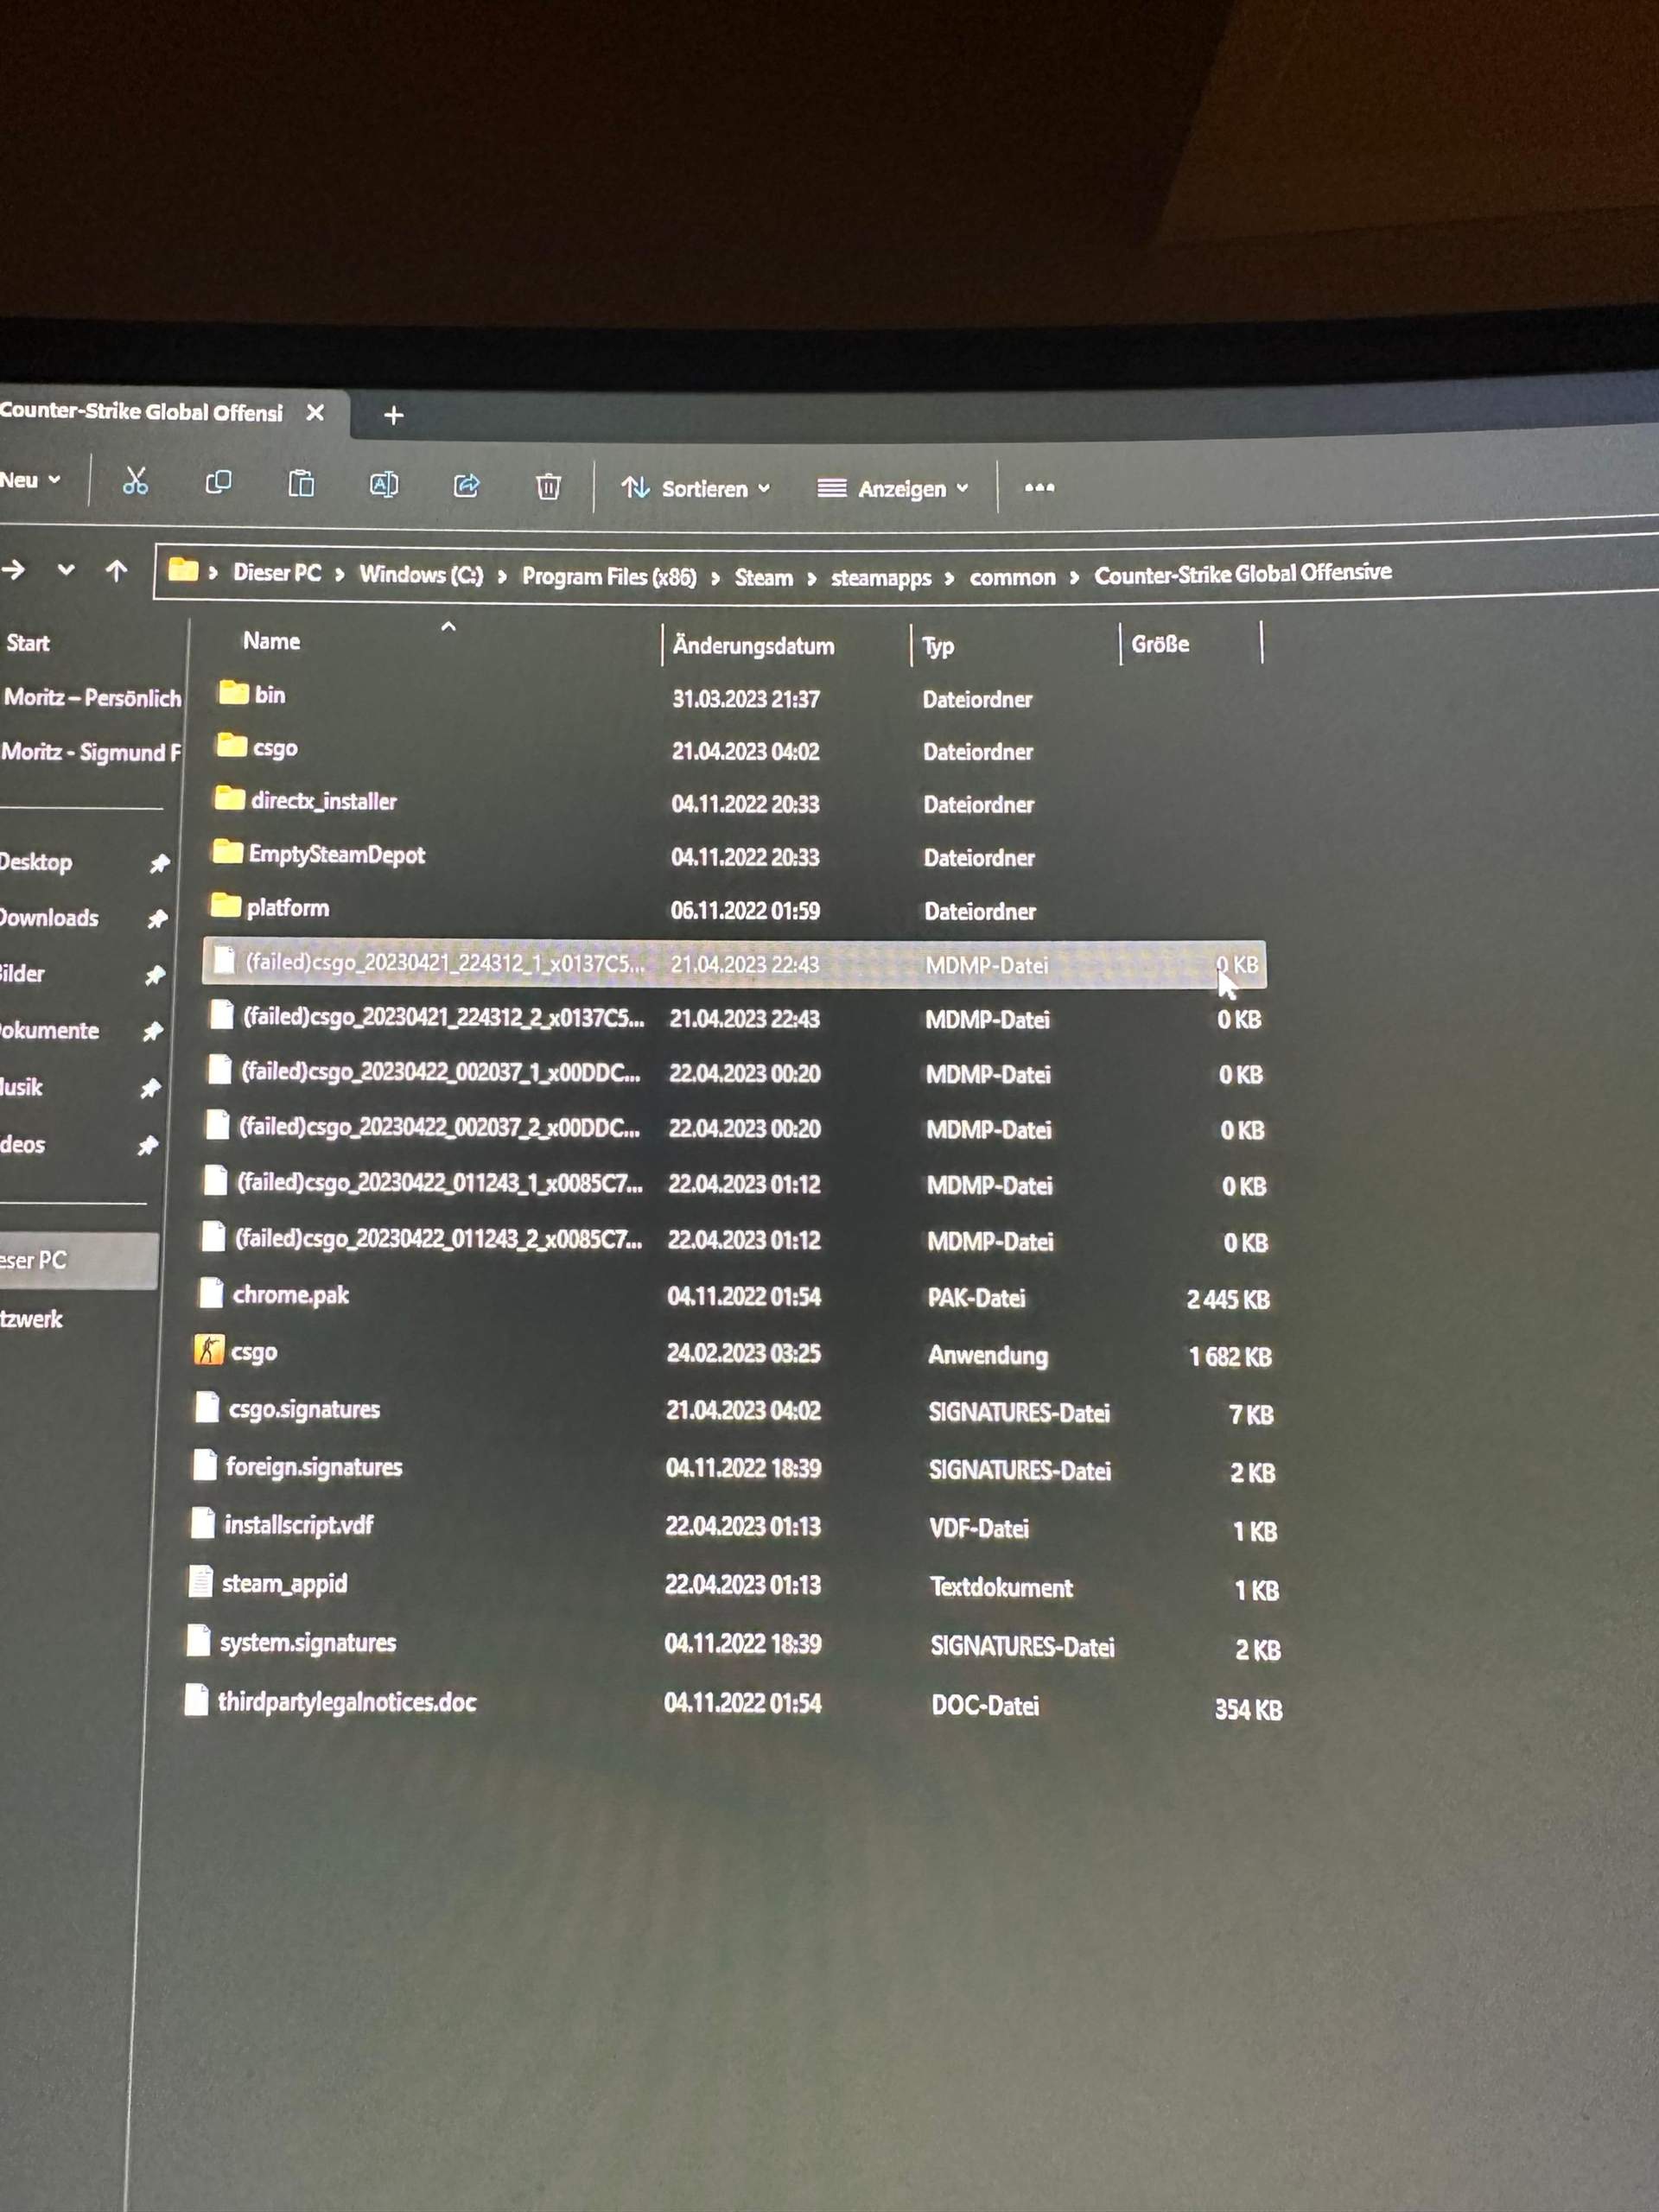
Task: Sort by Typ column header
Action: pyautogui.click(x=938, y=647)
